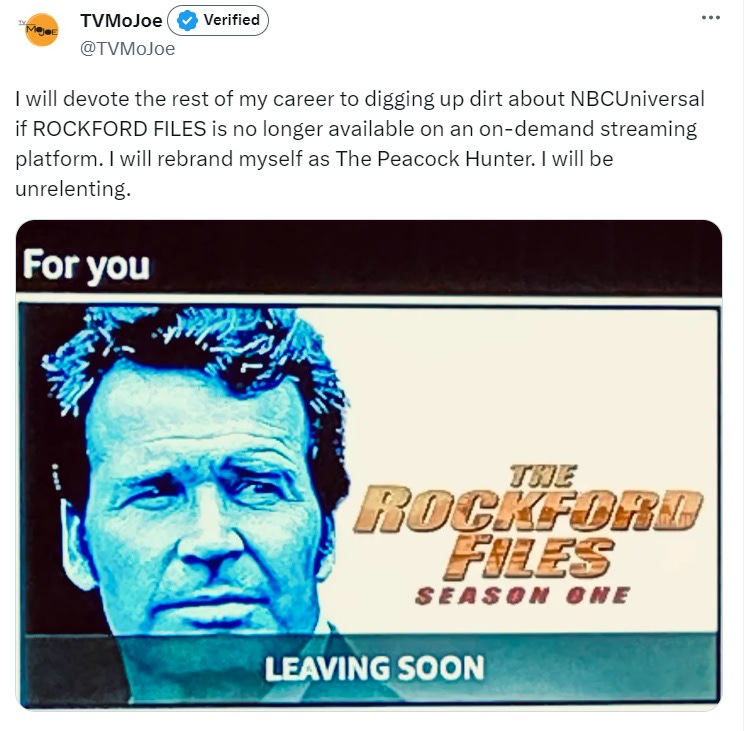The width and height of the screenshot is (747, 731).
Task: Click the TVMoJoe orange profile avatar
Action: 41,30
